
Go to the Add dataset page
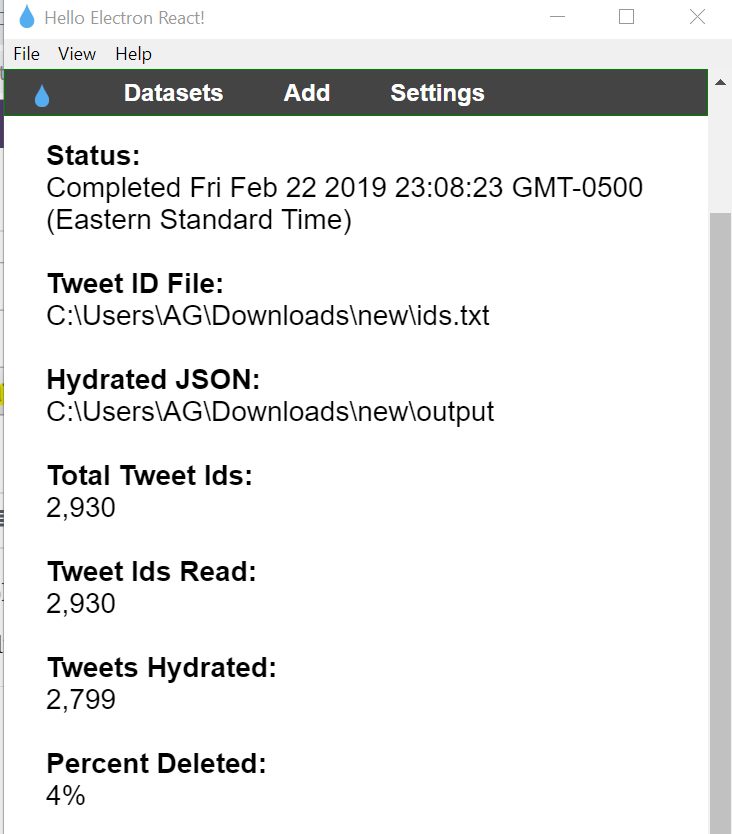pyautogui.click(x=307, y=93)
